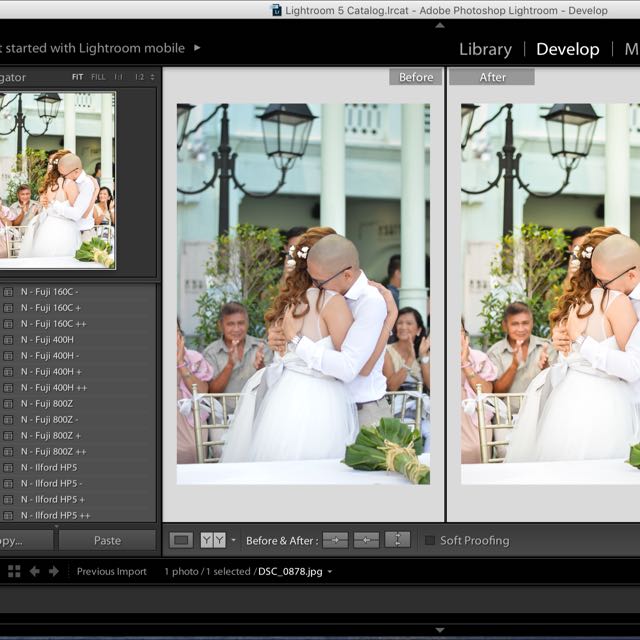This screenshot has height=640, width=640.
Task: Enable the Soft Proofing checkbox
Action: (429, 540)
